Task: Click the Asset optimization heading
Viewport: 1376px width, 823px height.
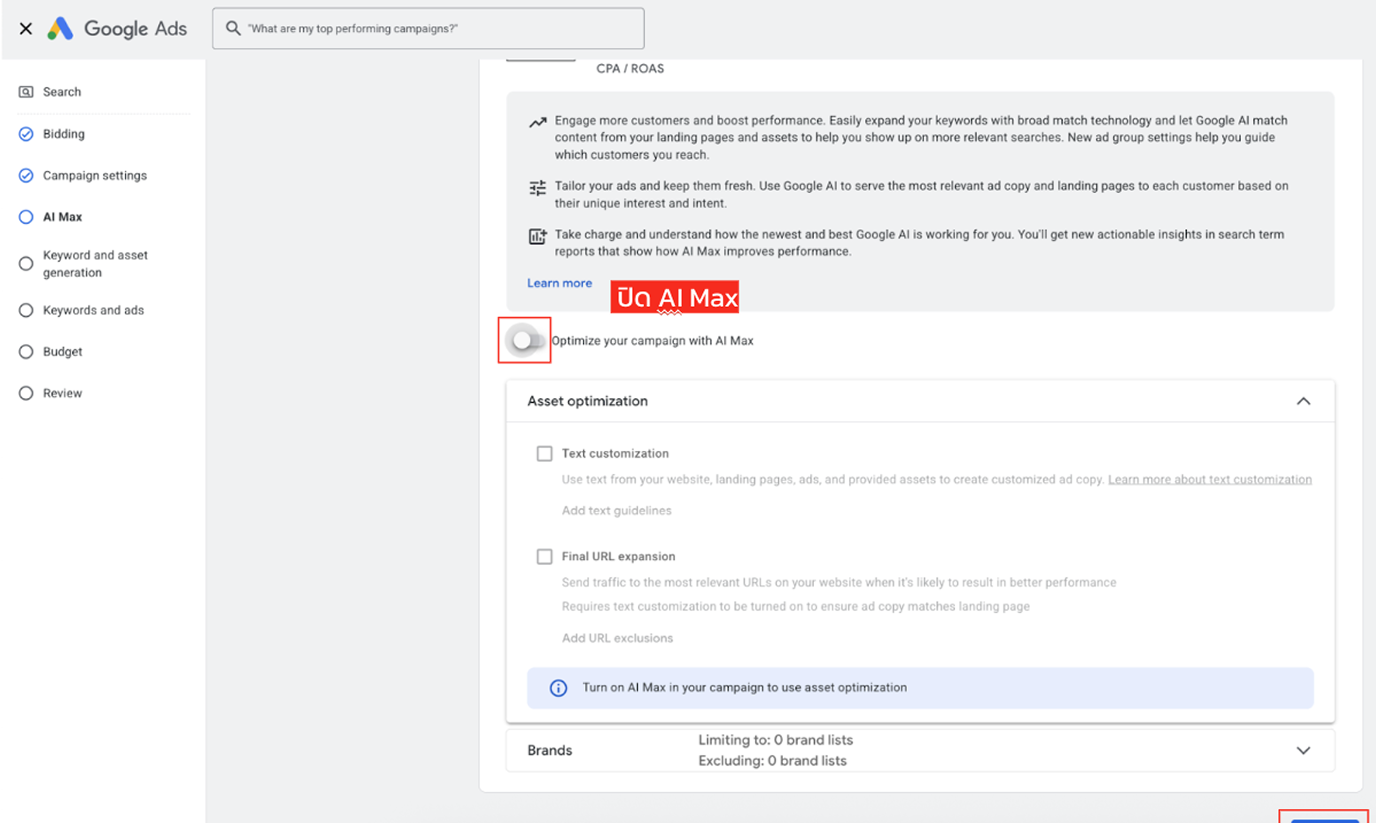Action: [587, 401]
